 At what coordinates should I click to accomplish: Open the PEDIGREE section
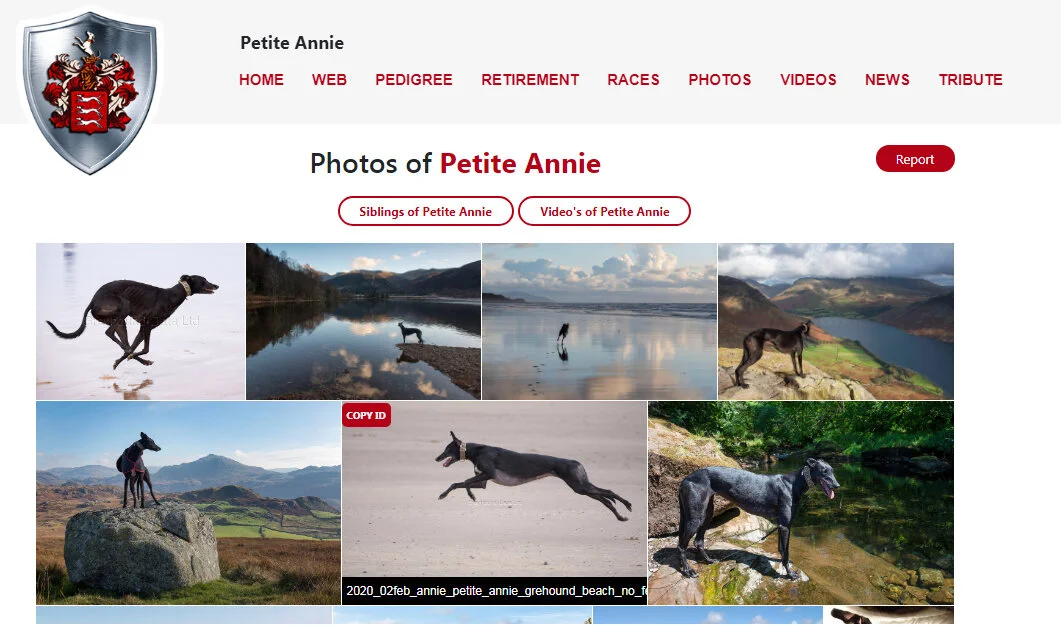pyautogui.click(x=414, y=80)
